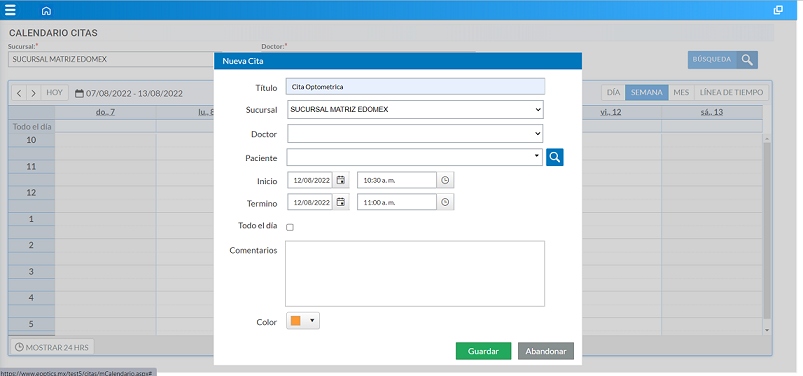
Task: Click the 10 hour row label
Action: 31,140
